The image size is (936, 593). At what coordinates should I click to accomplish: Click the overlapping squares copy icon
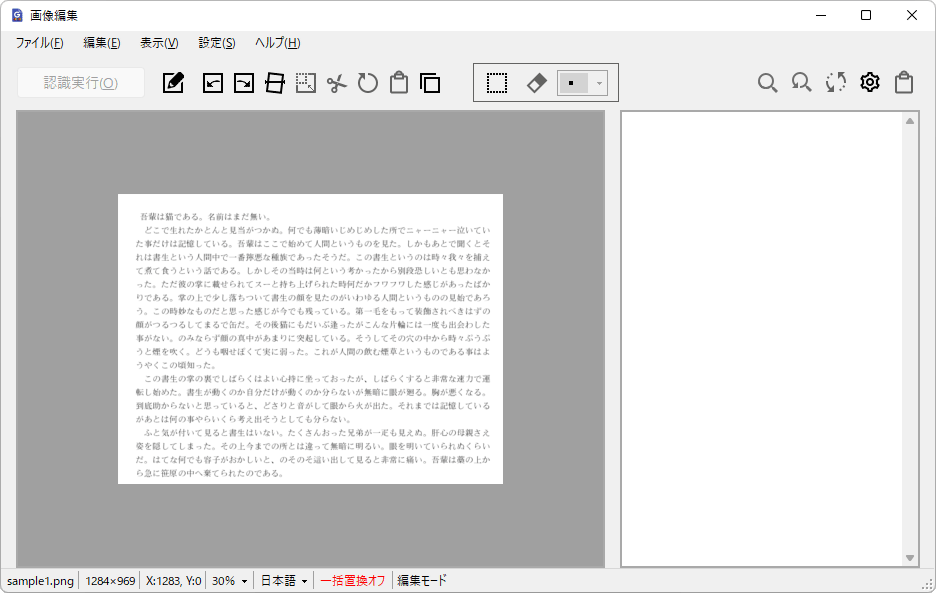coord(430,82)
